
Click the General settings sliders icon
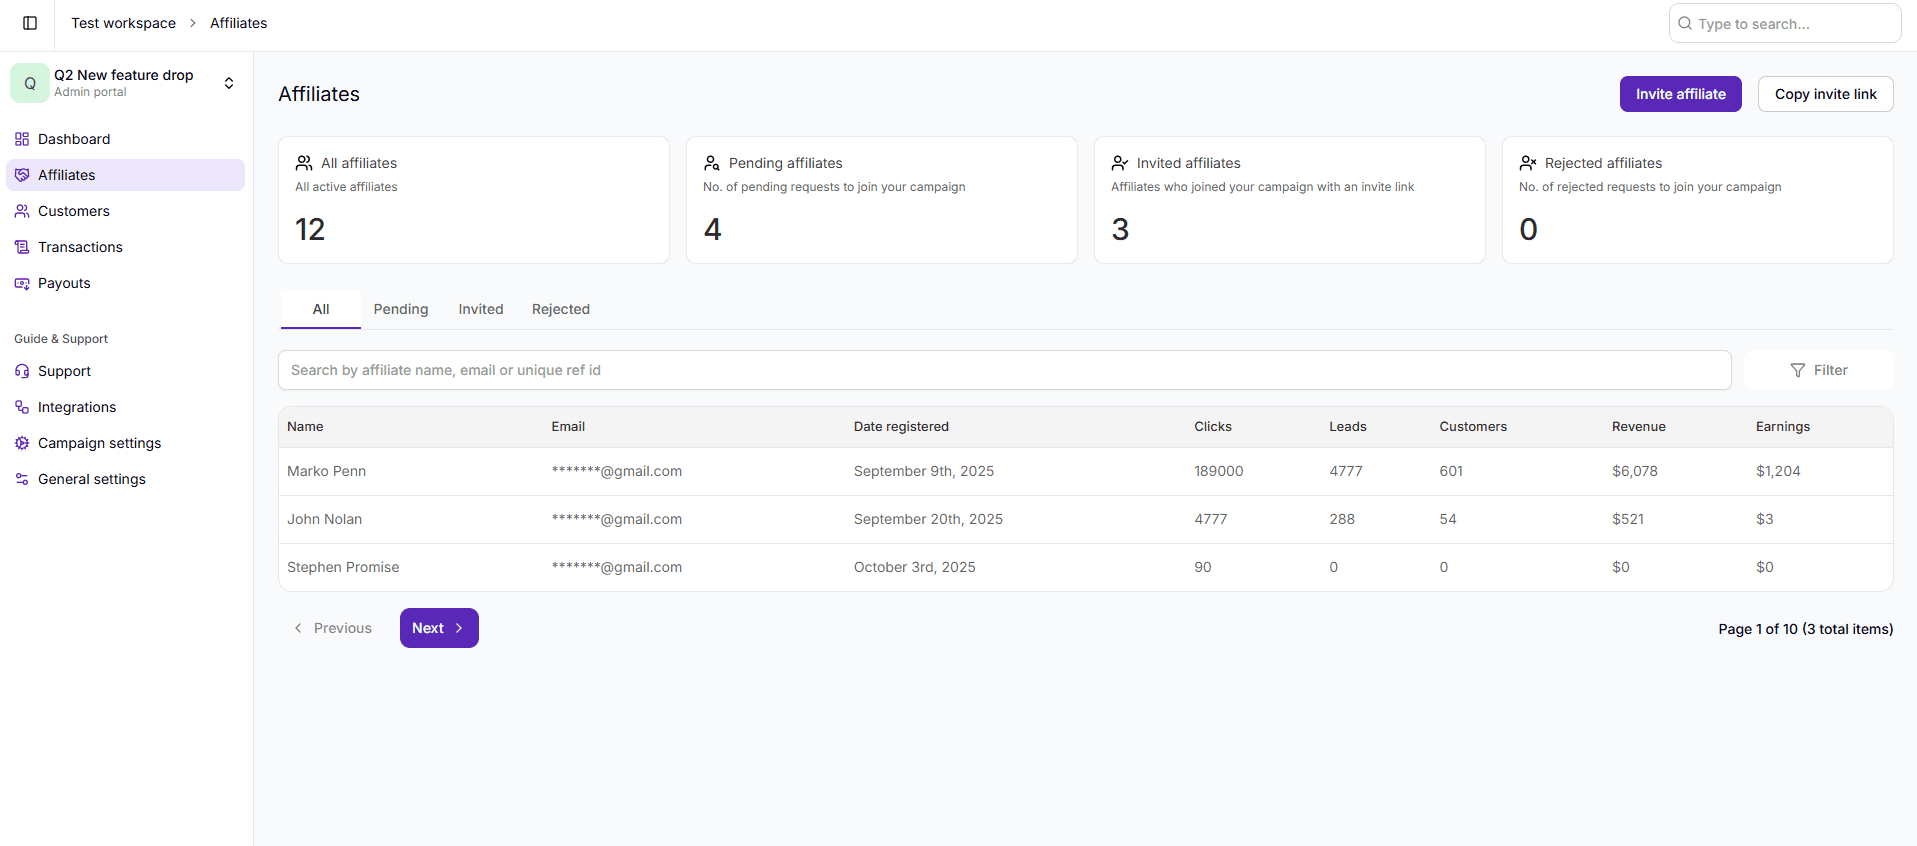22,479
